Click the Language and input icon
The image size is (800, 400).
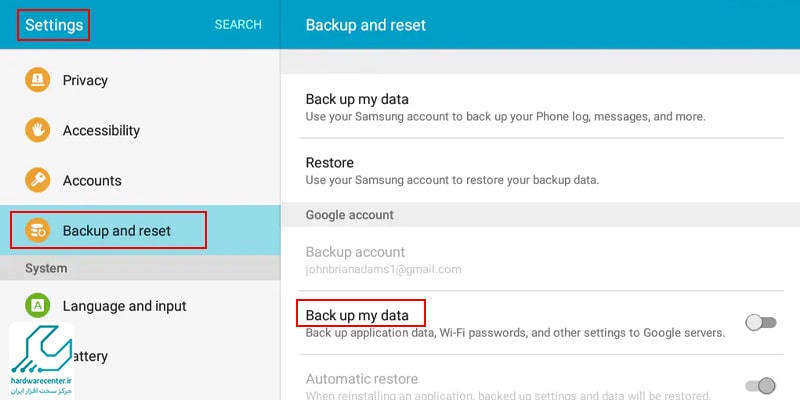37,306
